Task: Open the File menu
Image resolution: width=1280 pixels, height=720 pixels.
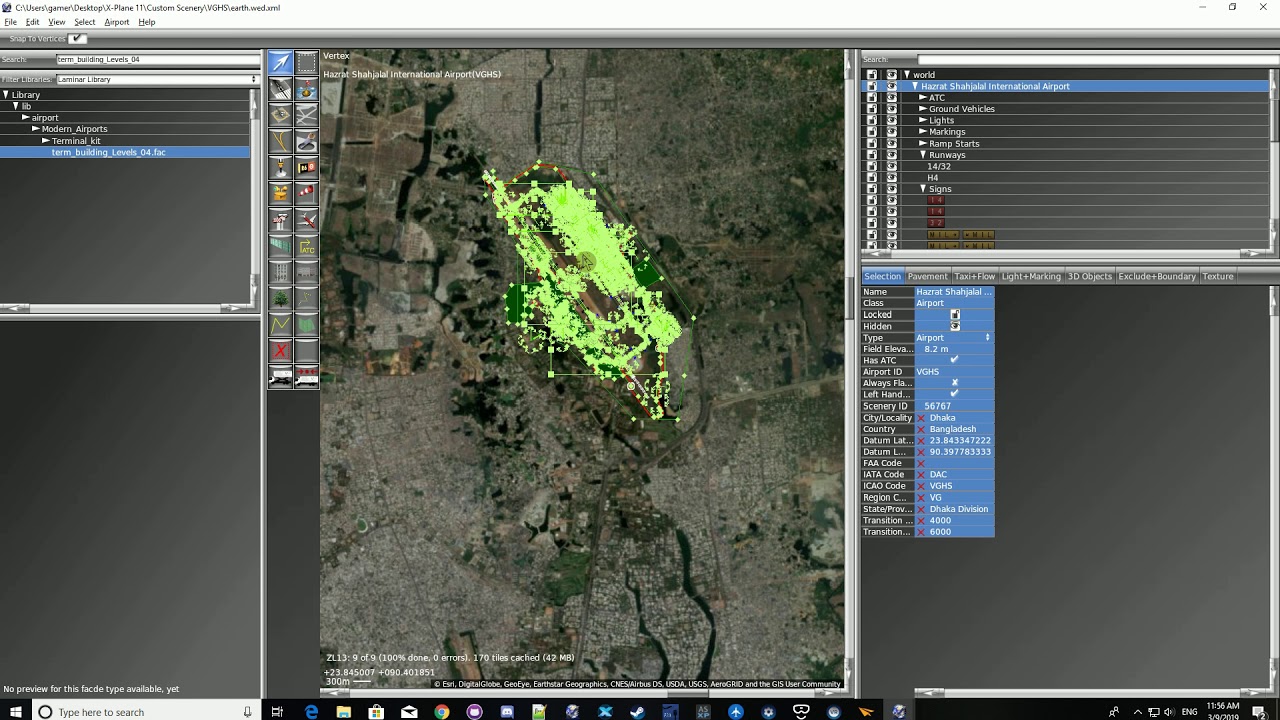Action: pyautogui.click(x=10, y=22)
